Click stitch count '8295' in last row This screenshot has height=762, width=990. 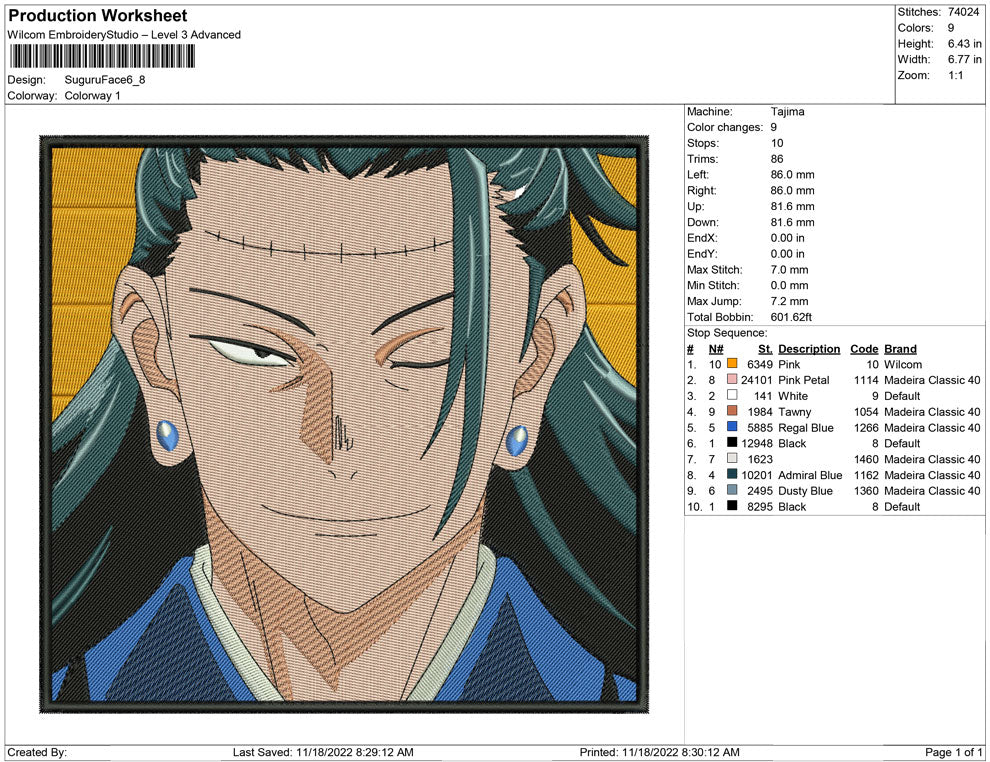coord(760,506)
